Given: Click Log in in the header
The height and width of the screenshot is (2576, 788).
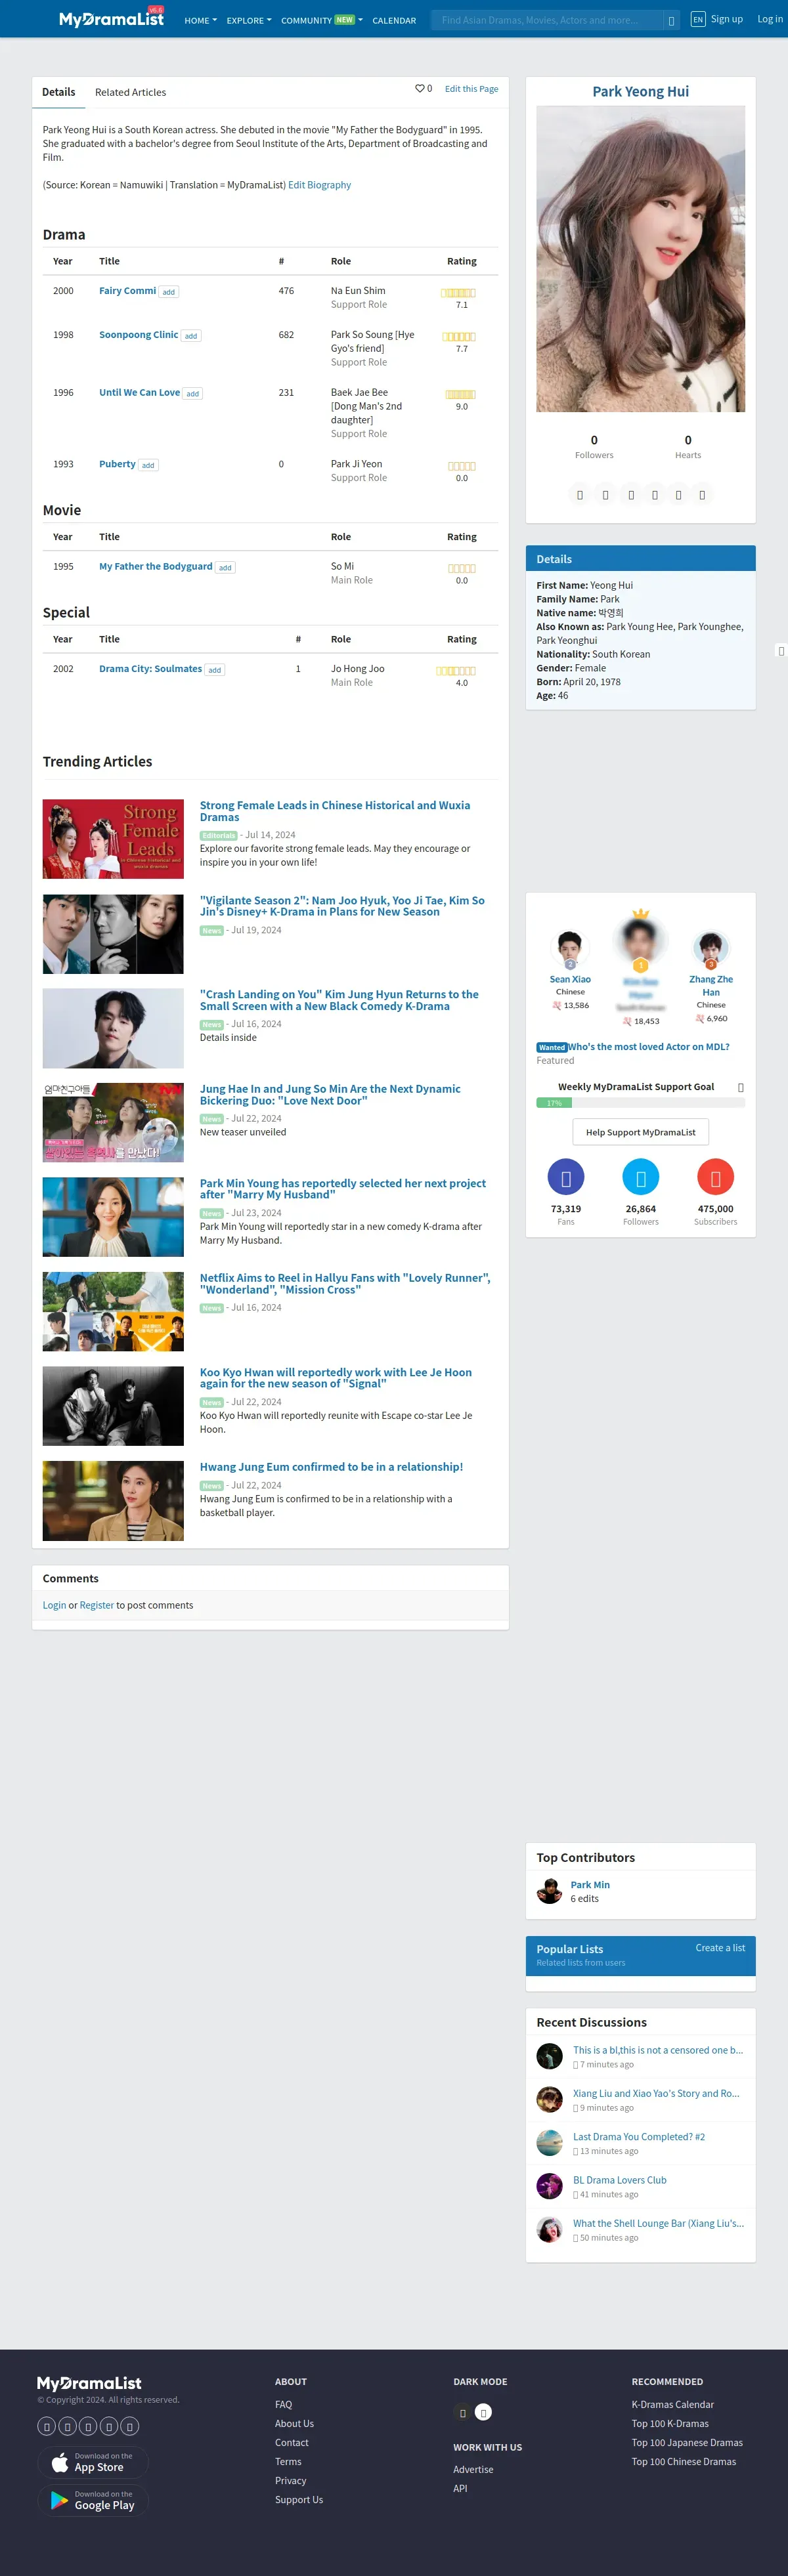Looking at the screenshot, I should click(770, 19).
